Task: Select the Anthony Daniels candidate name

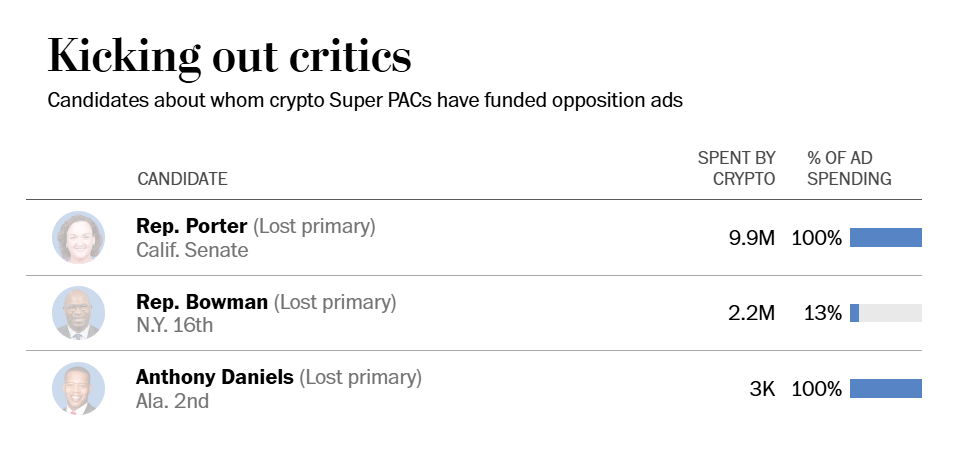Action: coord(215,378)
